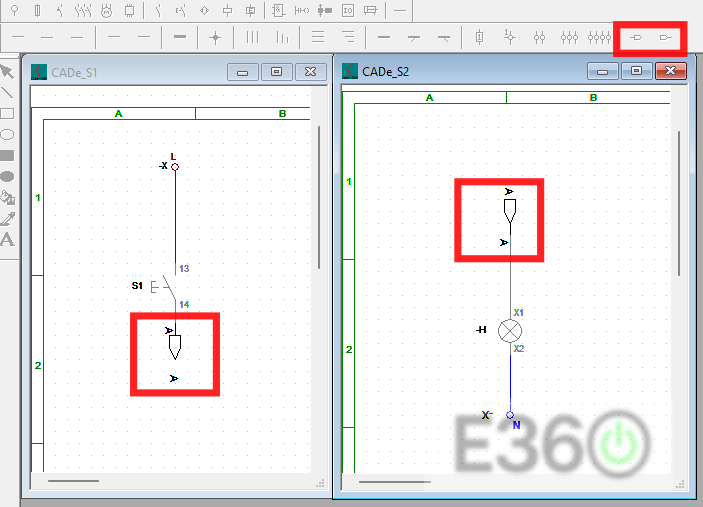Choose the filled rectangle drawing tool
The height and width of the screenshot is (507, 703).
coord(7,156)
